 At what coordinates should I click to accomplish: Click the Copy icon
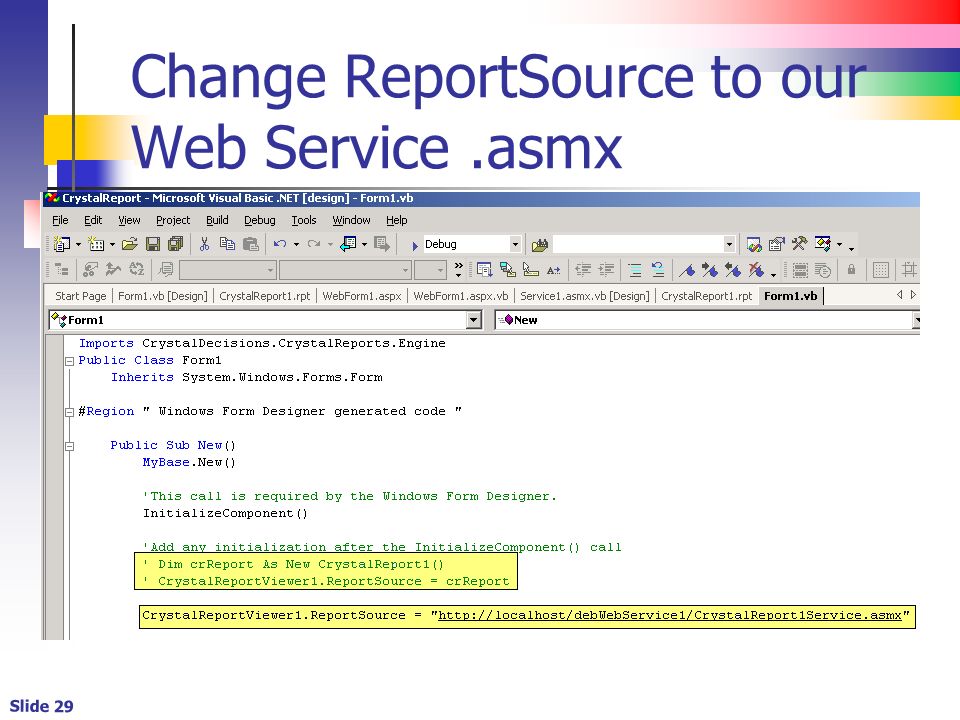tap(227, 244)
